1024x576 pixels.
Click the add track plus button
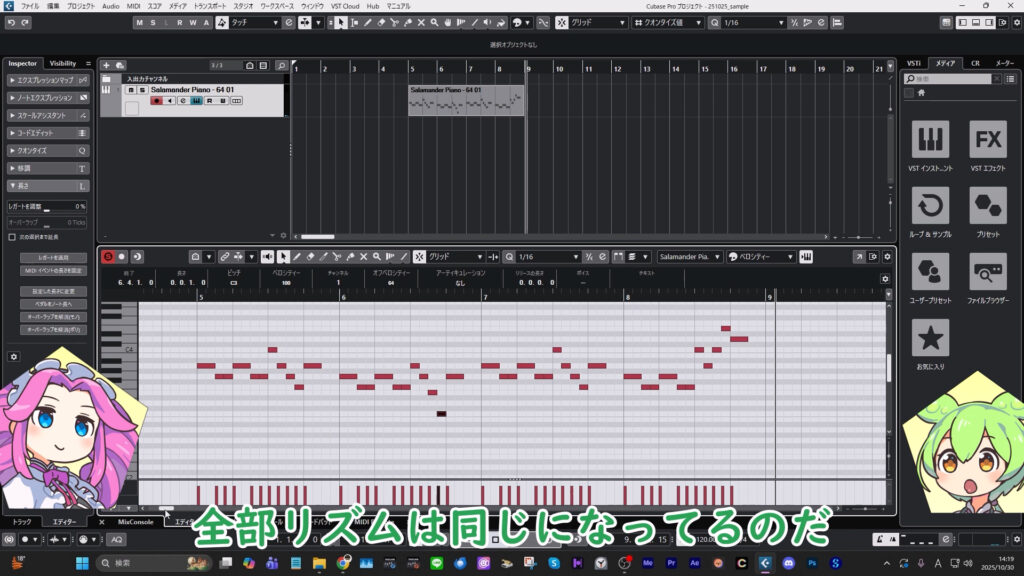[107, 65]
